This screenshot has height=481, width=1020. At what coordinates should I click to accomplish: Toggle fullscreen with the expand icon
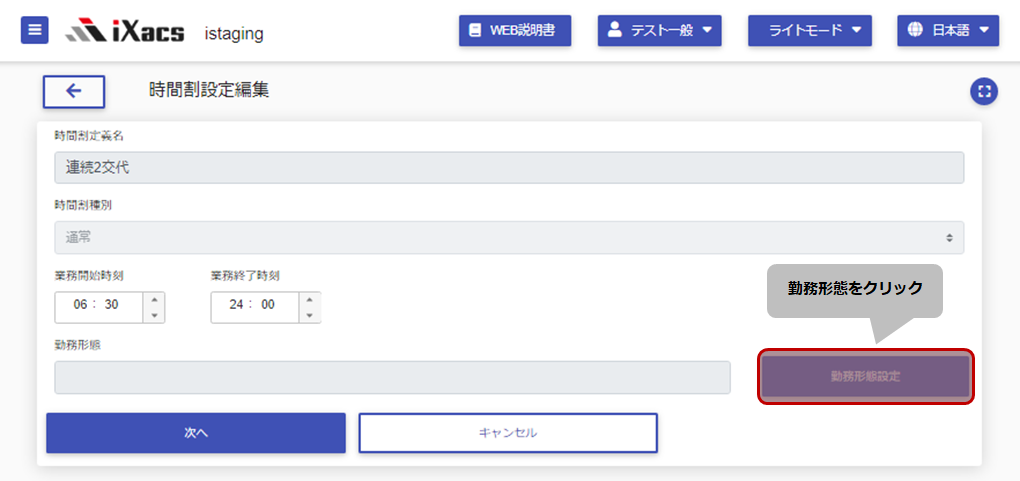[984, 92]
